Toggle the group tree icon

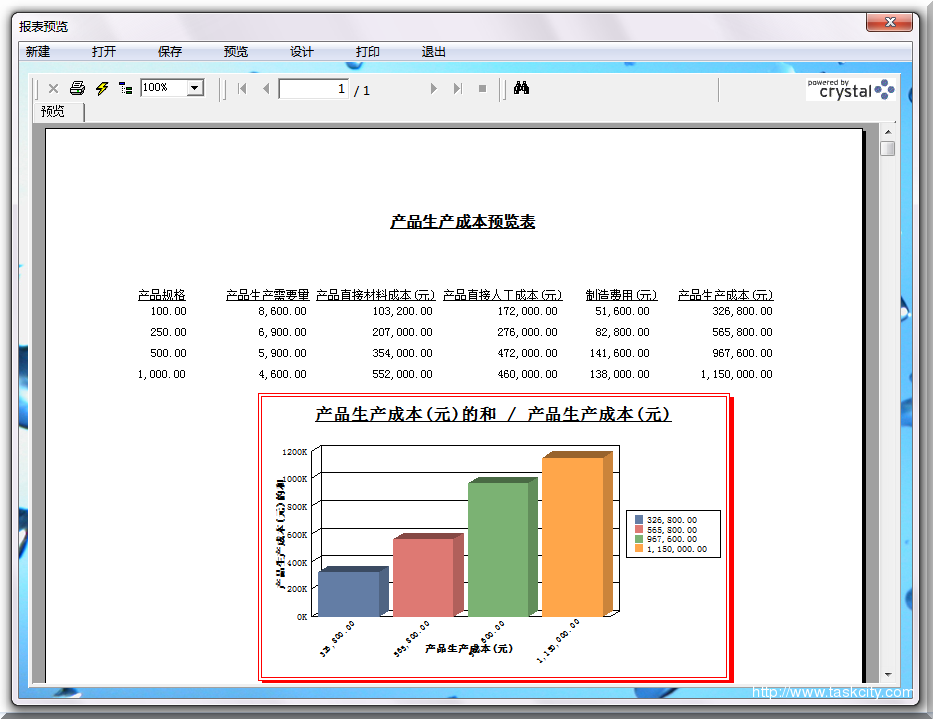click(x=126, y=89)
